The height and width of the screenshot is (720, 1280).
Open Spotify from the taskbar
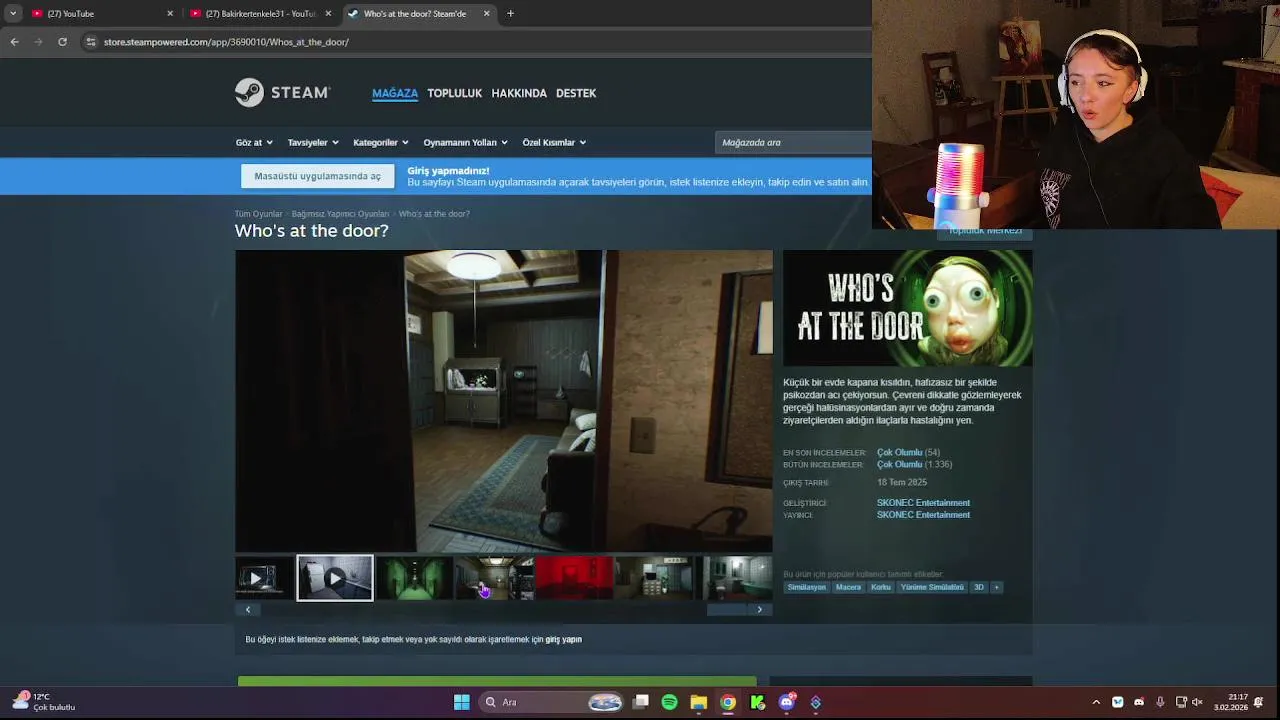(669, 702)
